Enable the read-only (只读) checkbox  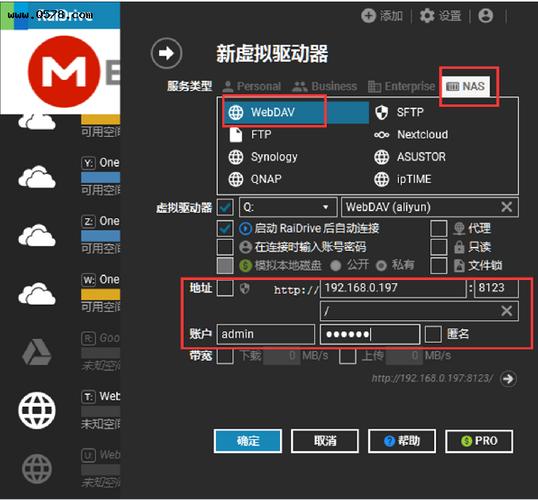[x=439, y=247]
